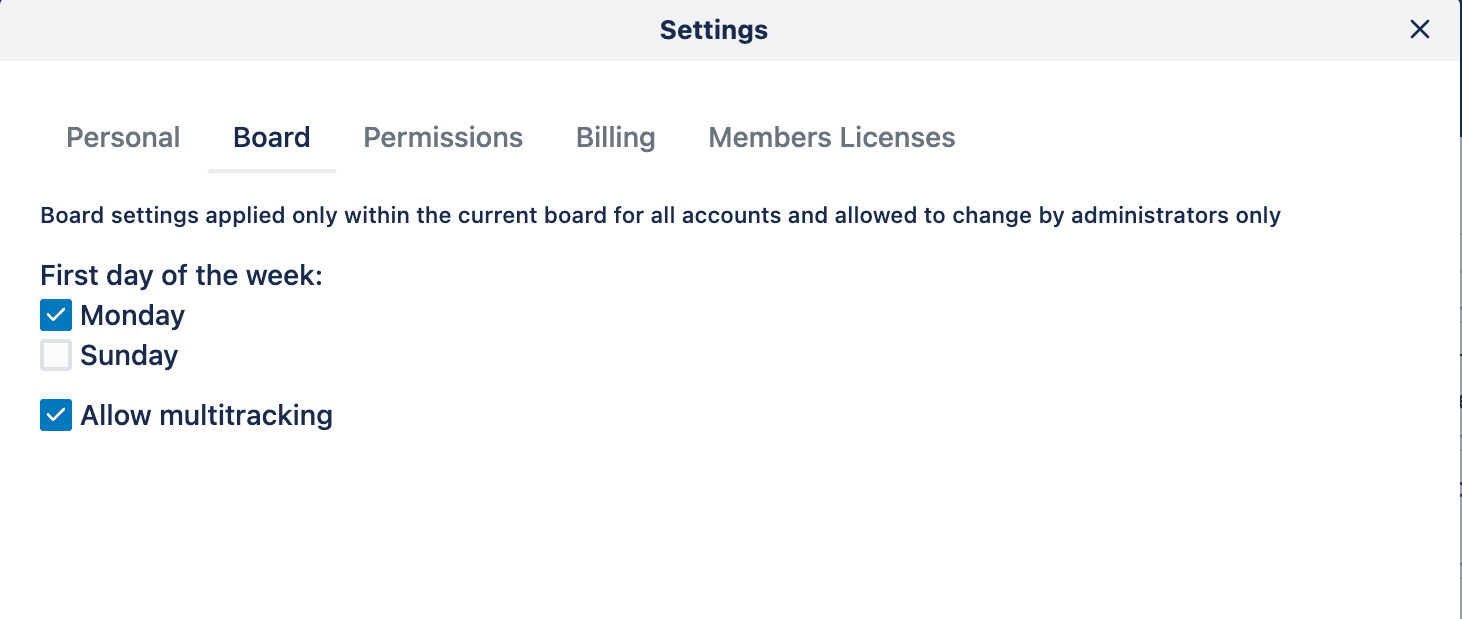Click the Monday label text
1462x619 pixels.
[132, 314]
